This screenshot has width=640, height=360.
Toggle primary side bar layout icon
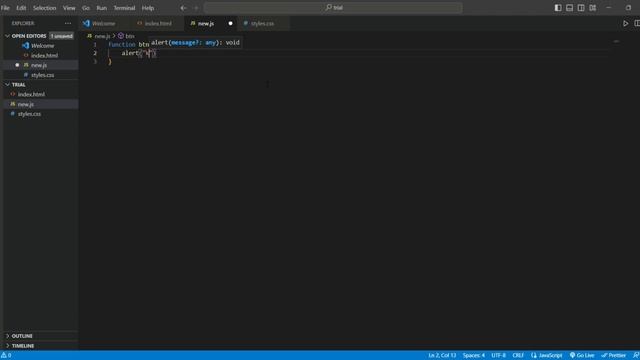coord(558,8)
